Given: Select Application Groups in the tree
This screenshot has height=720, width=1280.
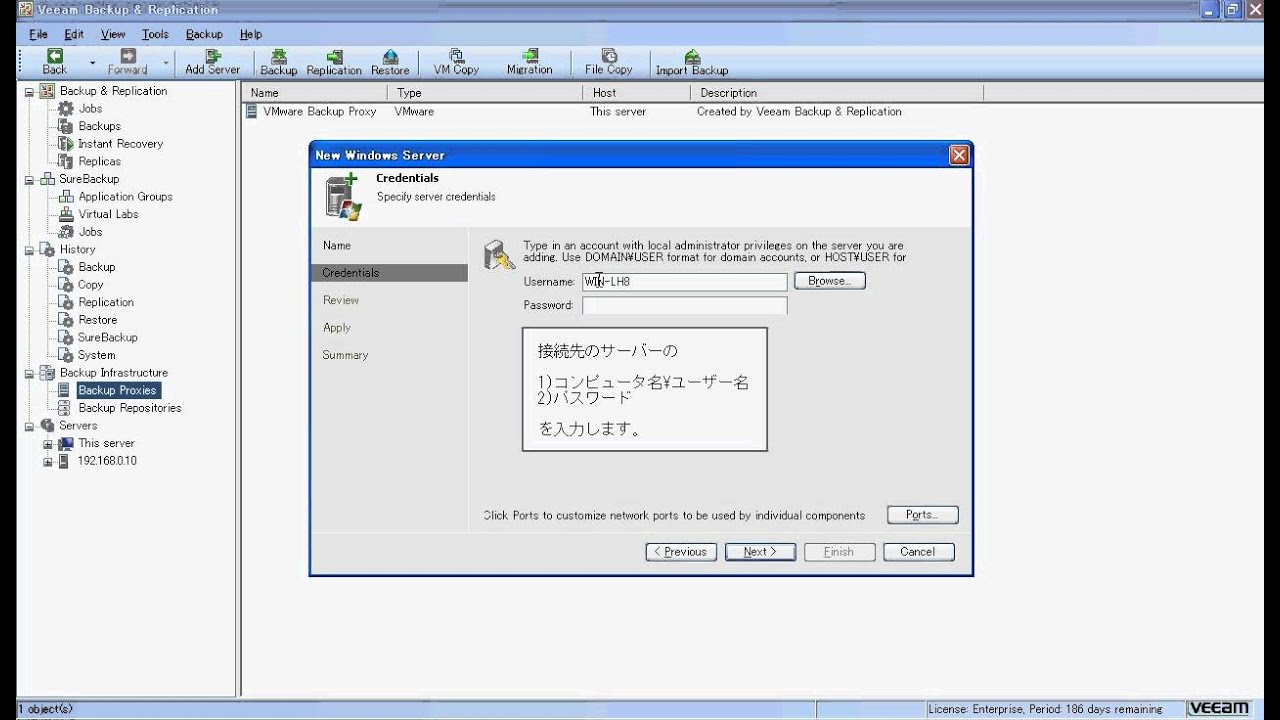Looking at the screenshot, I should click(x=125, y=197).
